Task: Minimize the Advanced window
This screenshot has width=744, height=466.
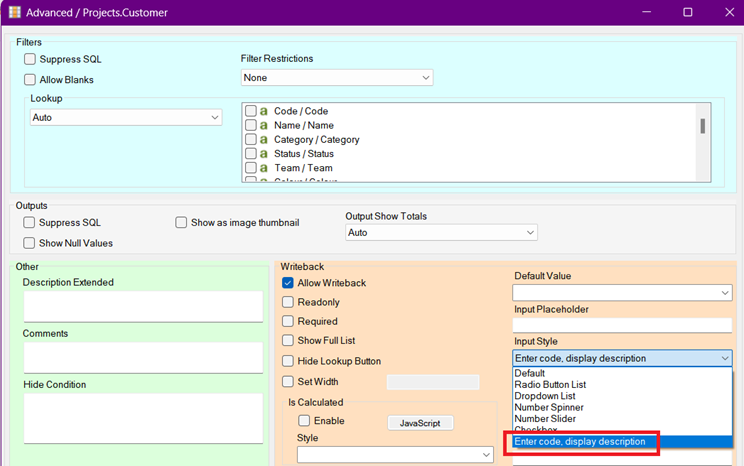Action: [x=646, y=12]
